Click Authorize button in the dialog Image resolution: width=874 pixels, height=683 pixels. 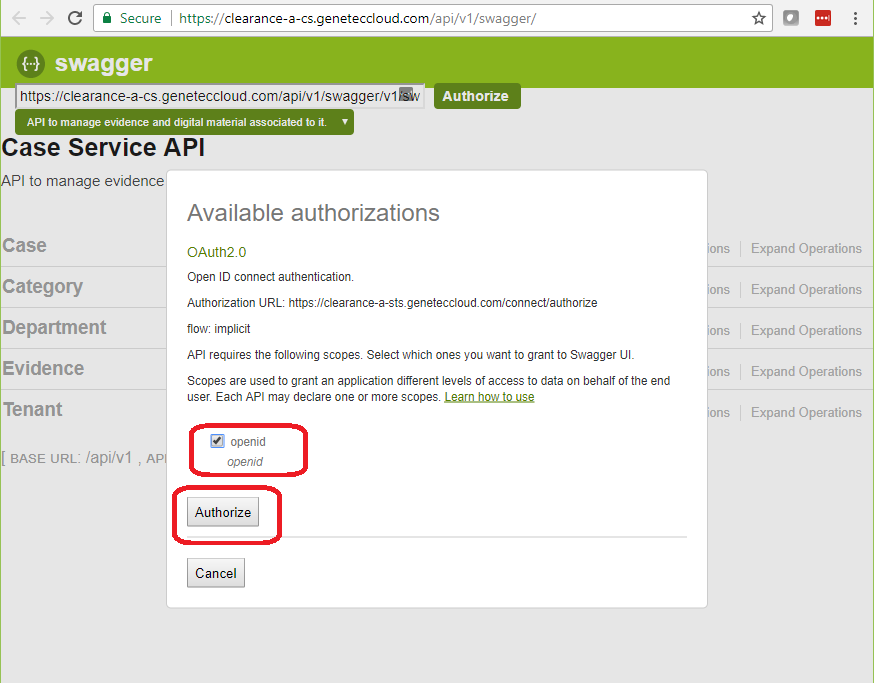tap(223, 512)
